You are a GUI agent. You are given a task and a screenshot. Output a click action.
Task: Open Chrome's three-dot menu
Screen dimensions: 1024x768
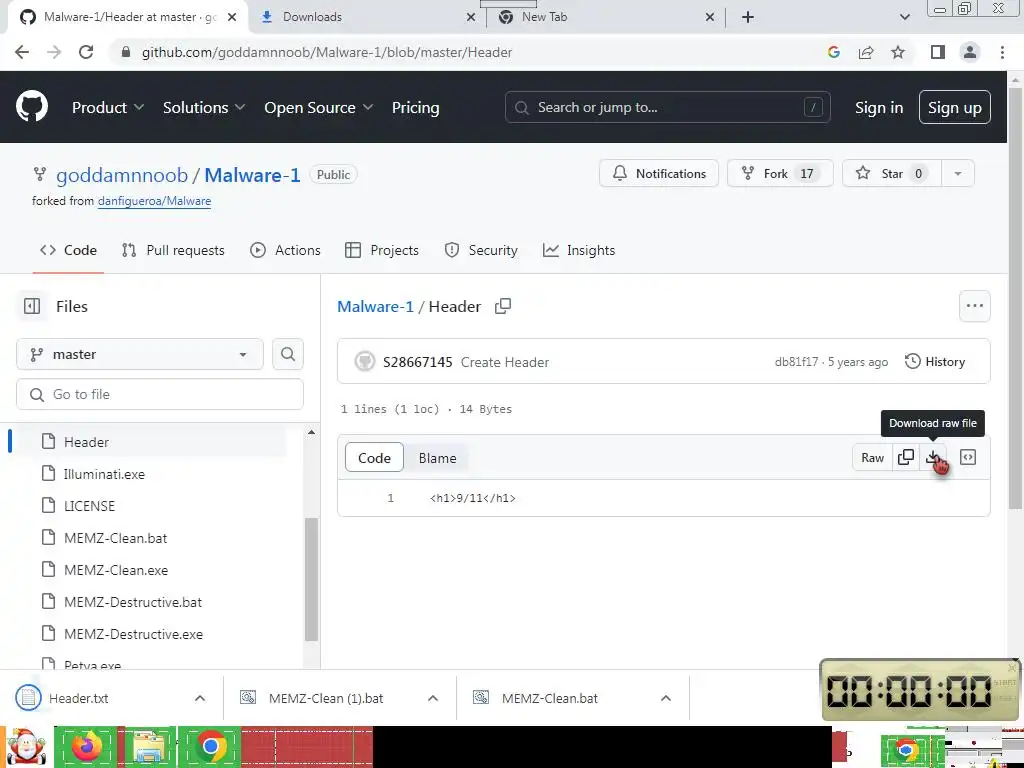[1002, 52]
